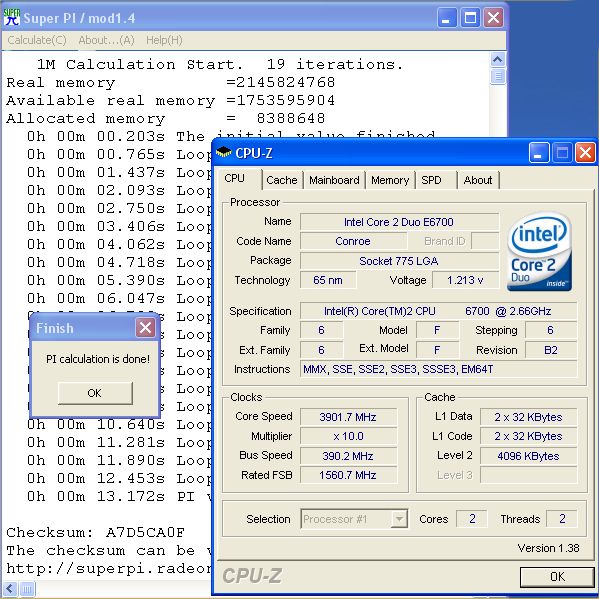
Task: Click the L1 Code value 2 x 32 KBytes
Action: 528,436
